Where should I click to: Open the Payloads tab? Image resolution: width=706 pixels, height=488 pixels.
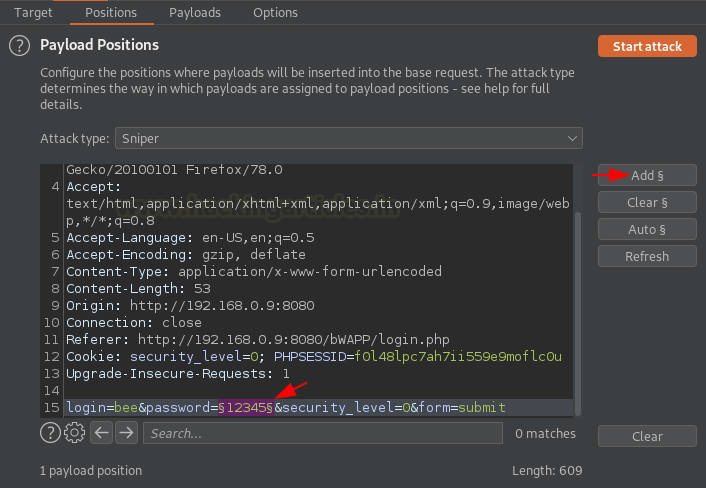[195, 13]
